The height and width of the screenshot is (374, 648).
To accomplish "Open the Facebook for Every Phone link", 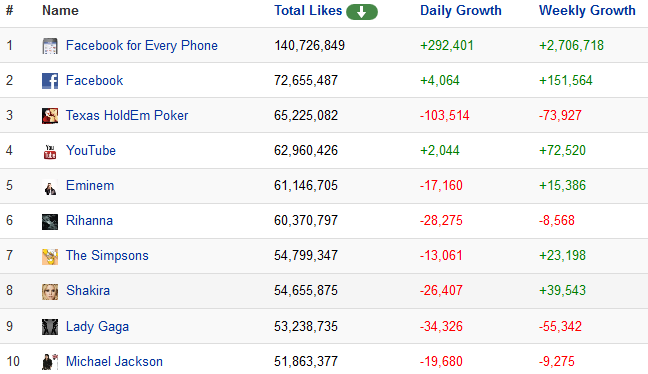I will click(x=142, y=45).
